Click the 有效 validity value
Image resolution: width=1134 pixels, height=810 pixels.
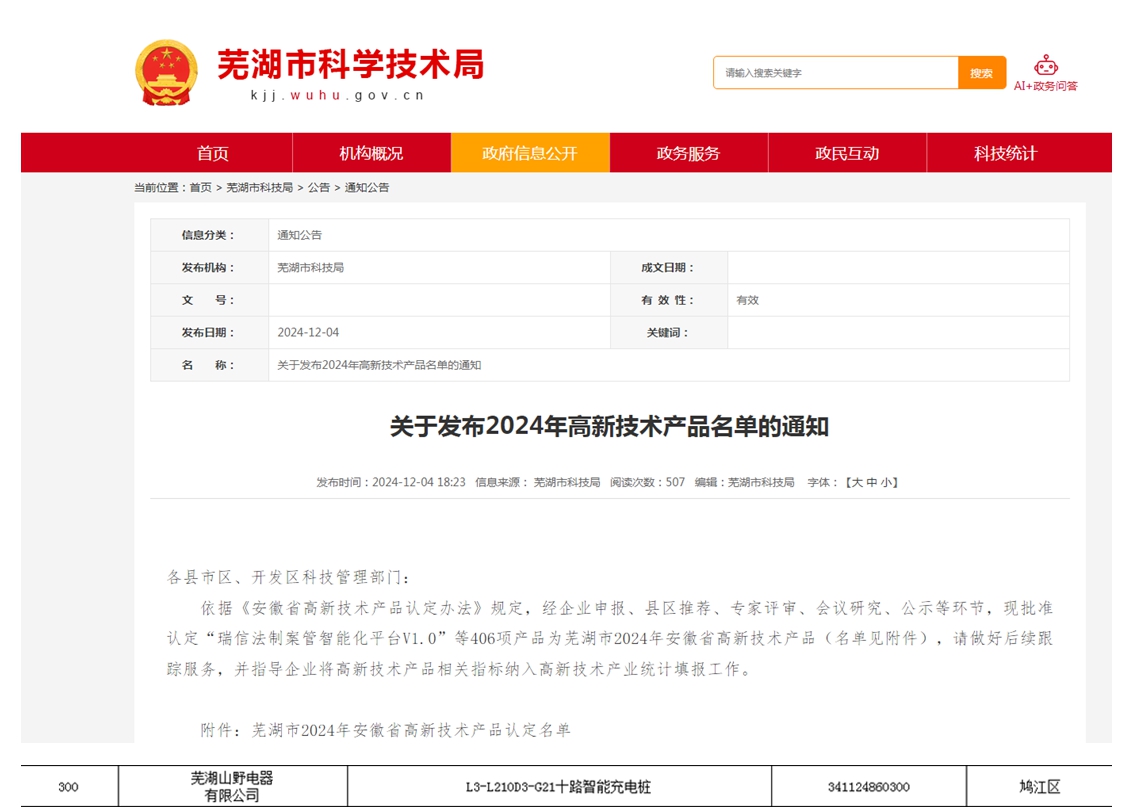748,300
